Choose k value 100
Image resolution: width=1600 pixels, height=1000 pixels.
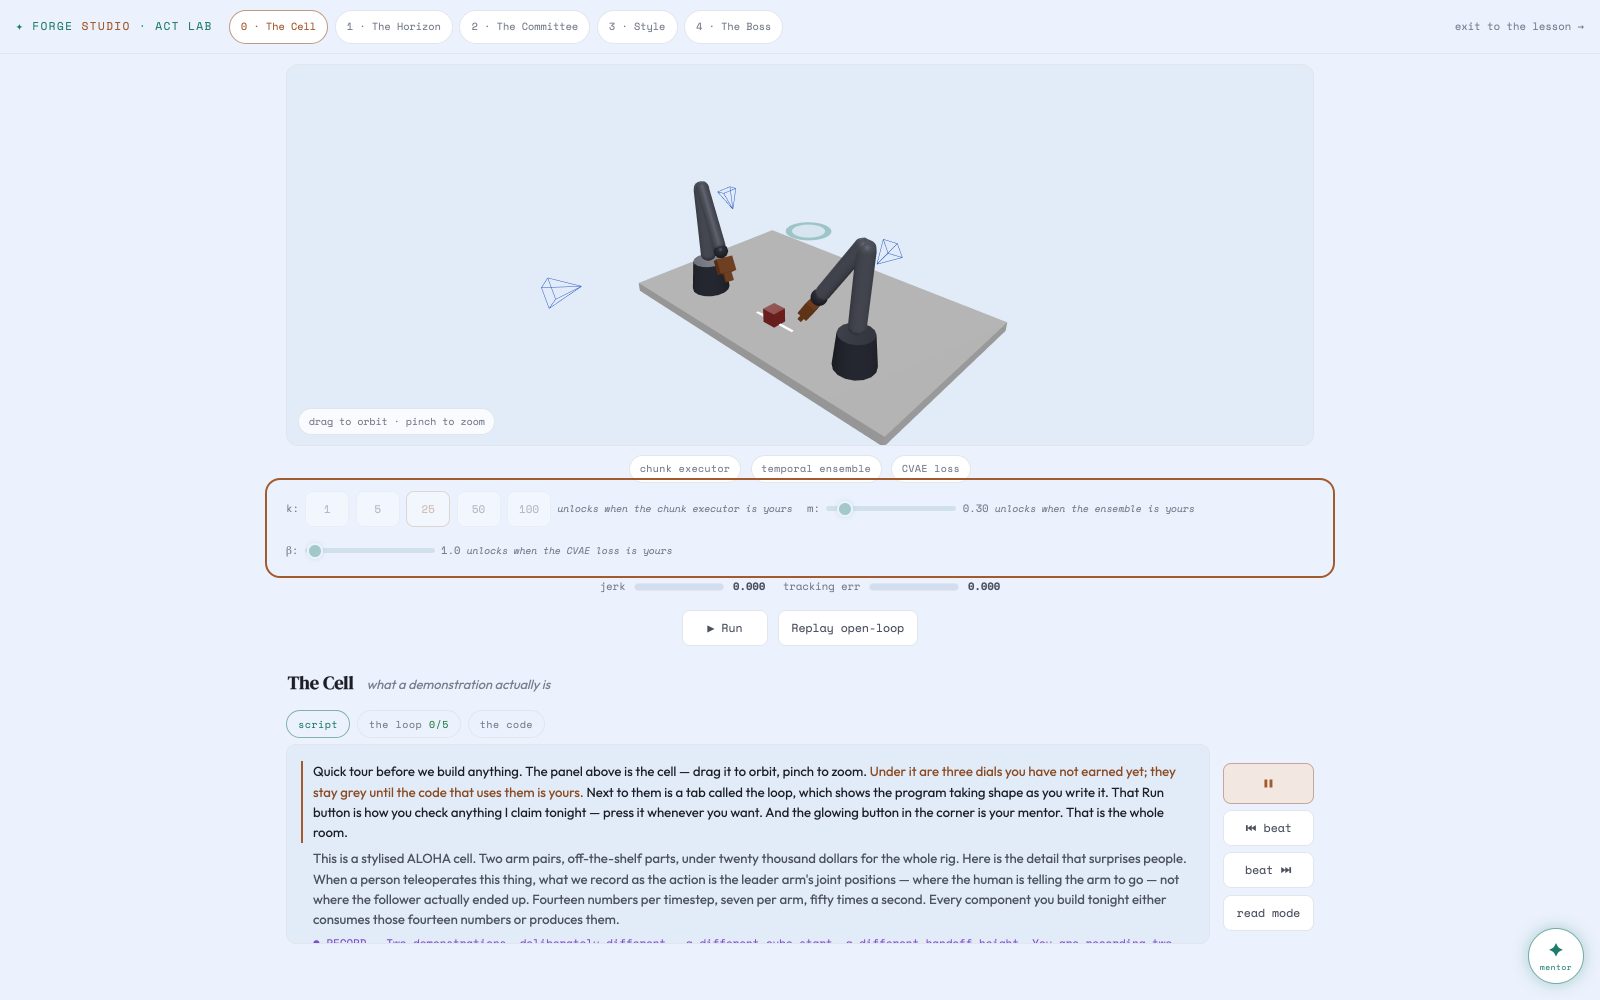tap(529, 509)
